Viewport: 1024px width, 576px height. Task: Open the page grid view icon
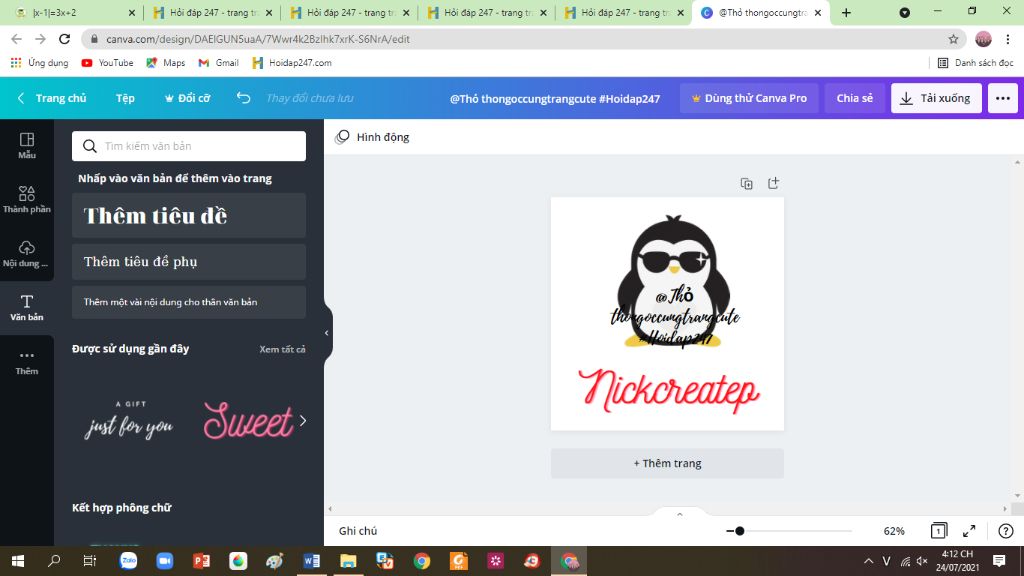[x=938, y=530]
